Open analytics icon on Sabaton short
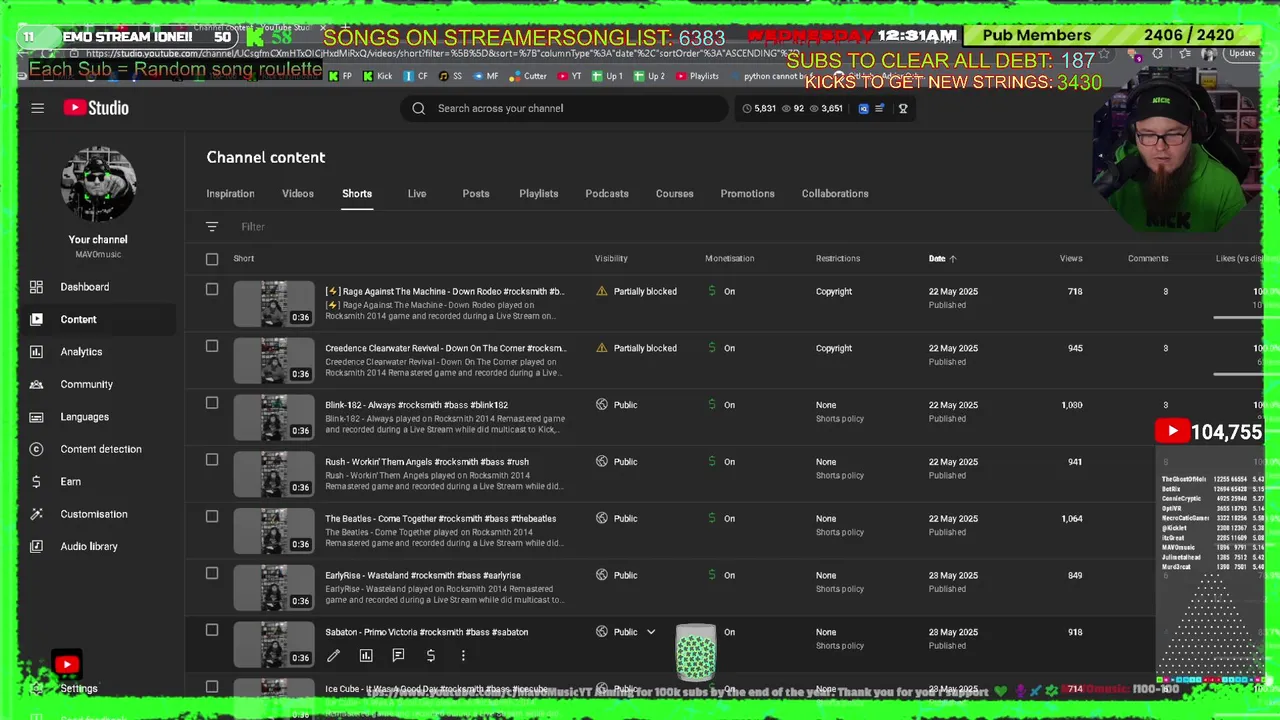This screenshot has height=720, width=1280. [366, 656]
